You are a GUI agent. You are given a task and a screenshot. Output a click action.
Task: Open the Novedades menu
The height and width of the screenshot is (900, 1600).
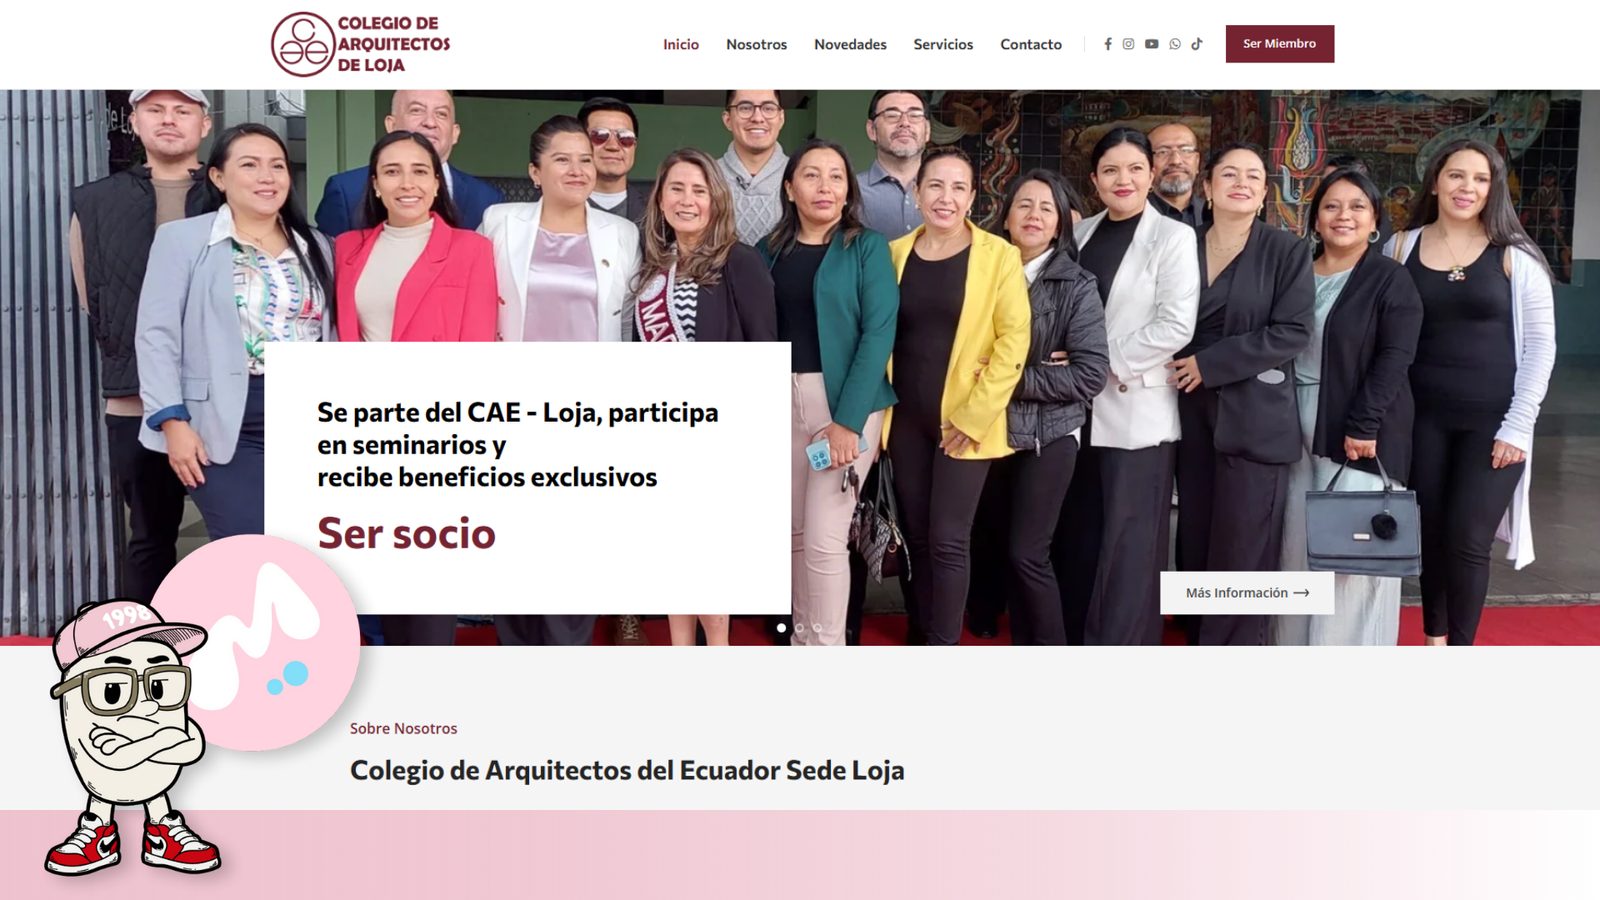850,44
